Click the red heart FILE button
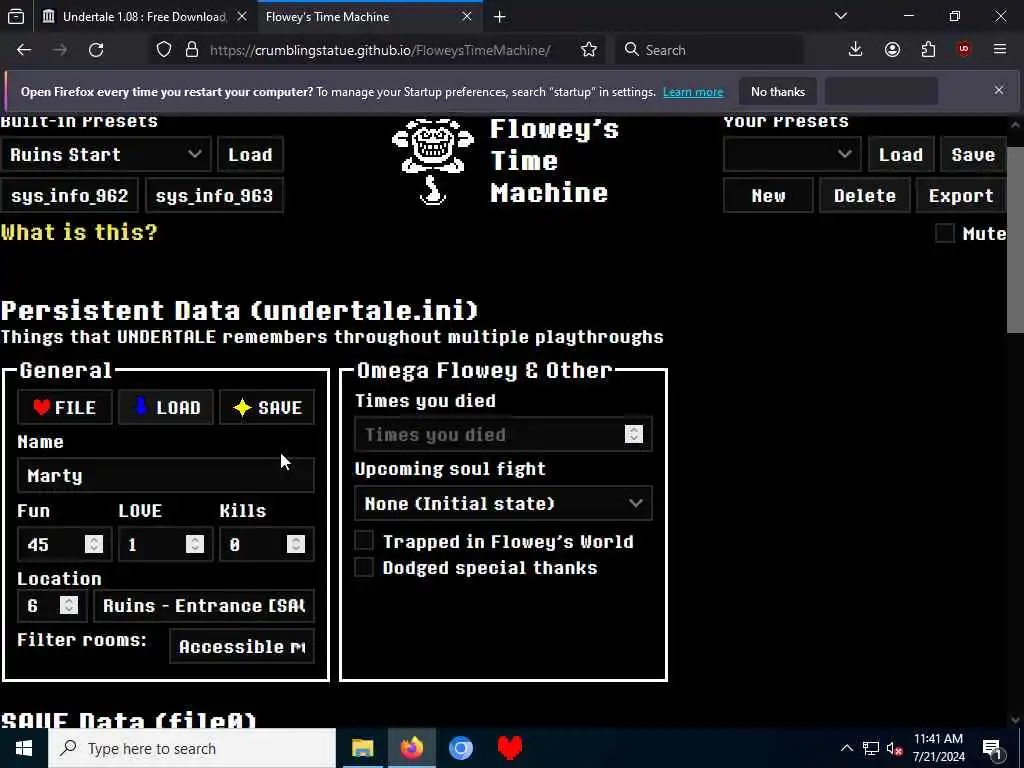 65,408
